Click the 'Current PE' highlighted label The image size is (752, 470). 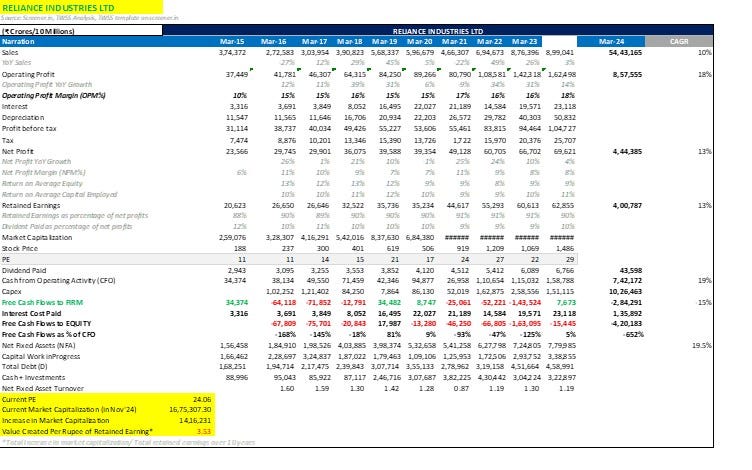click(x=19, y=400)
